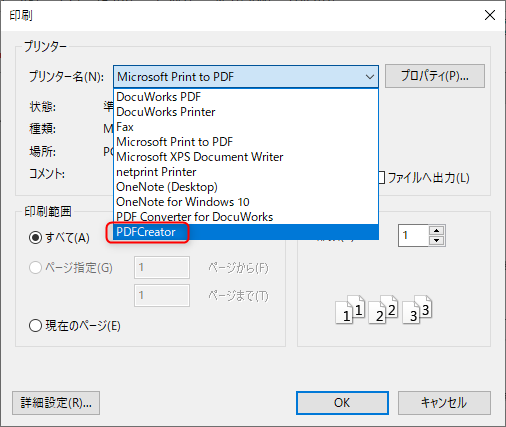Increase copies with up spinner arrow
This screenshot has height=427, width=506.
pyautogui.click(x=437, y=230)
